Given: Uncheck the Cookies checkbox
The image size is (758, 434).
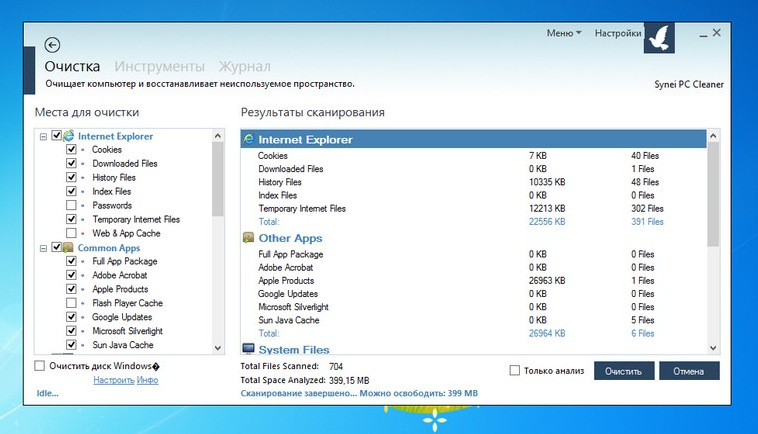Looking at the screenshot, I should point(71,149).
